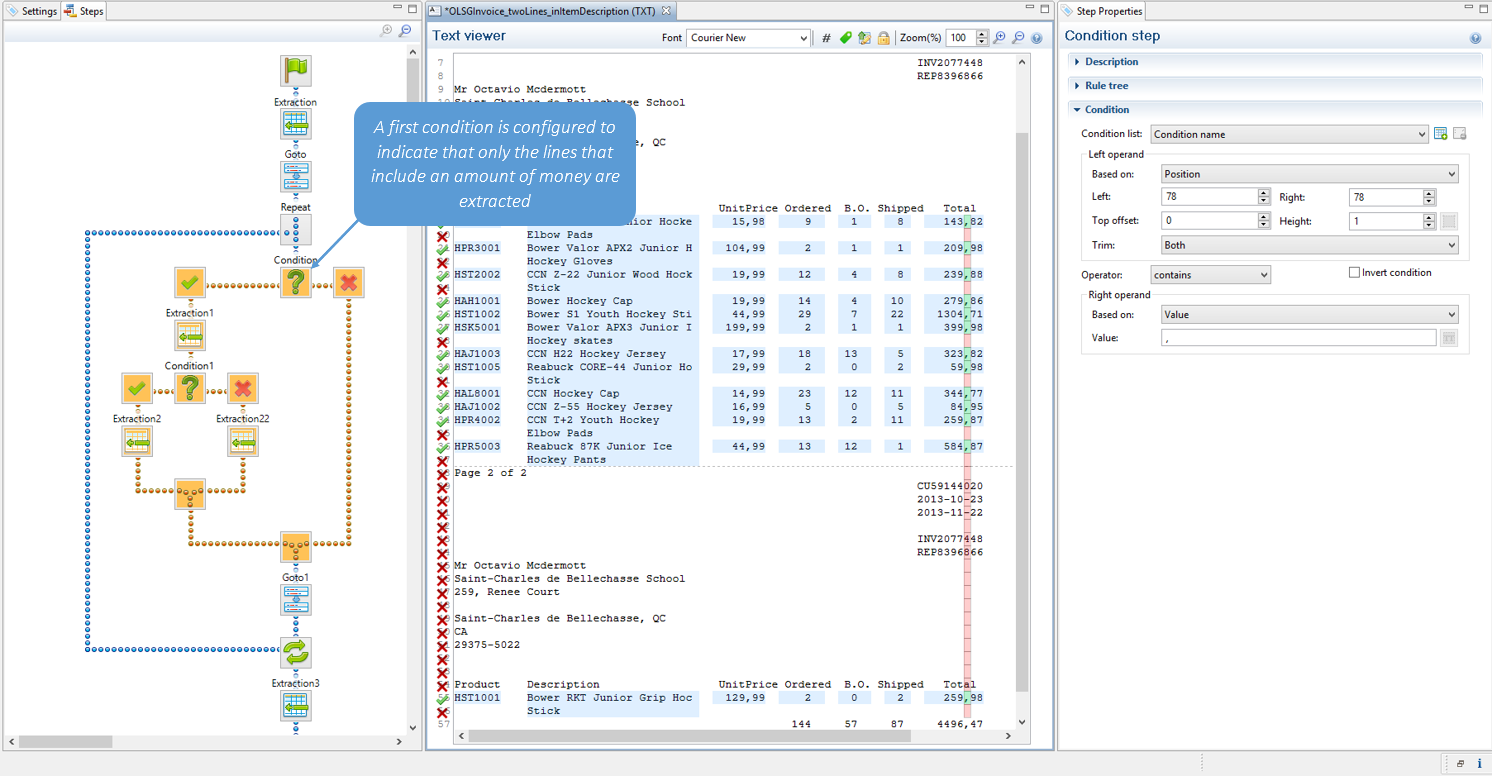Click the green tag icon in toolbar
Image resolution: width=1493 pixels, height=776 pixels.
coord(845,38)
